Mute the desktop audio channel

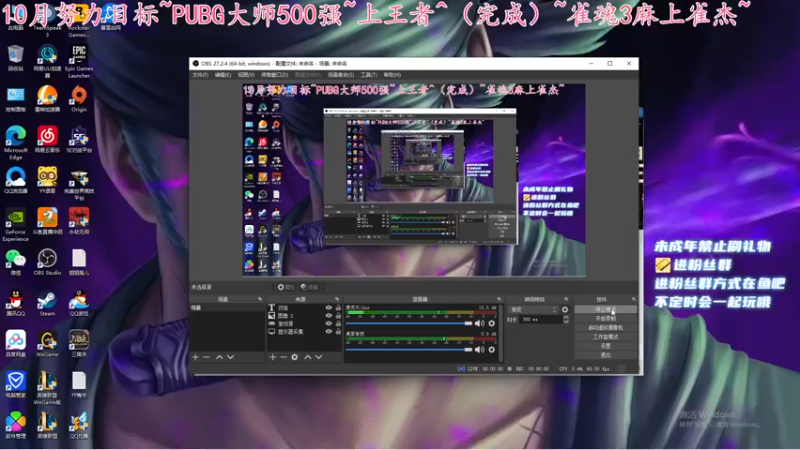click(480, 349)
